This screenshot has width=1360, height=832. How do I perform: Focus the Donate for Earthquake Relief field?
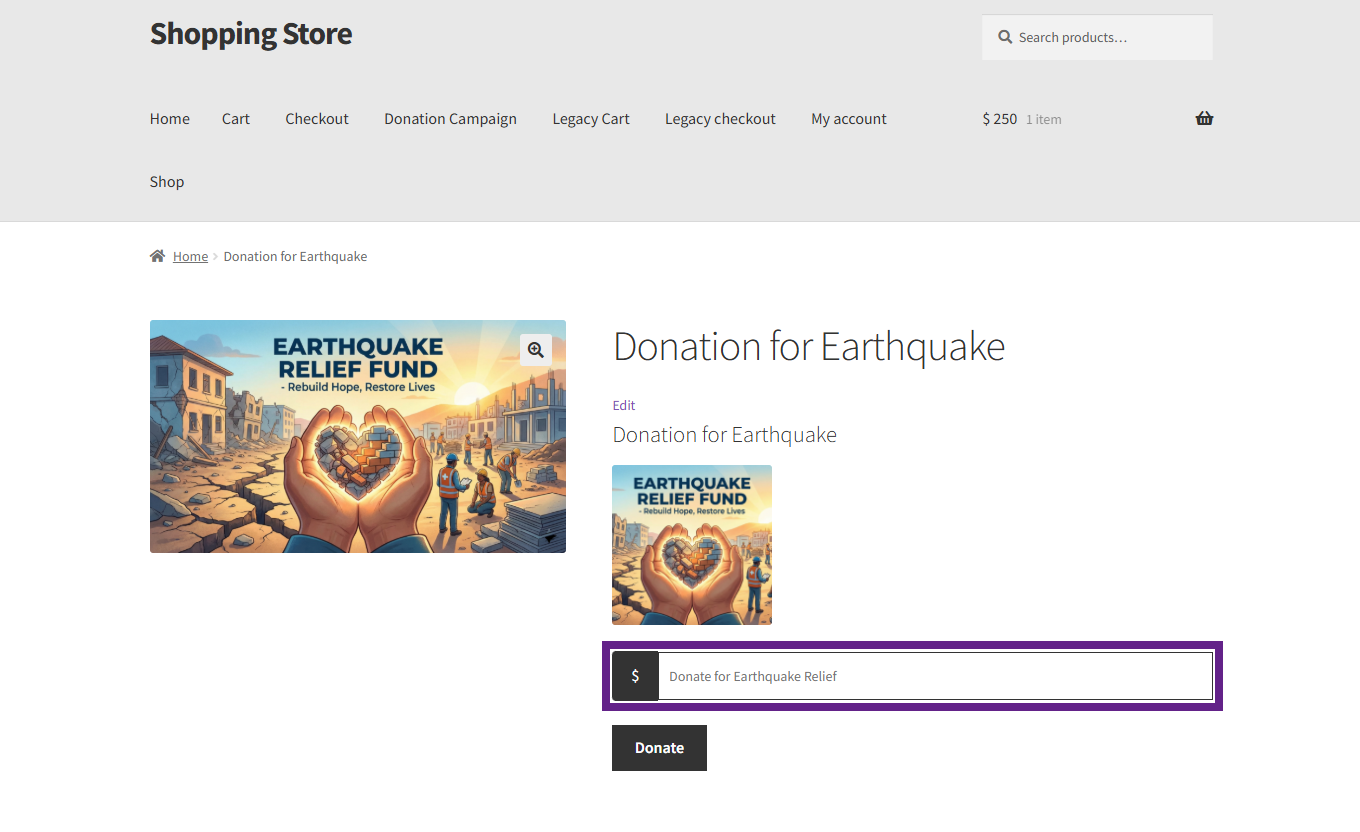pyautogui.click(x=934, y=676)
